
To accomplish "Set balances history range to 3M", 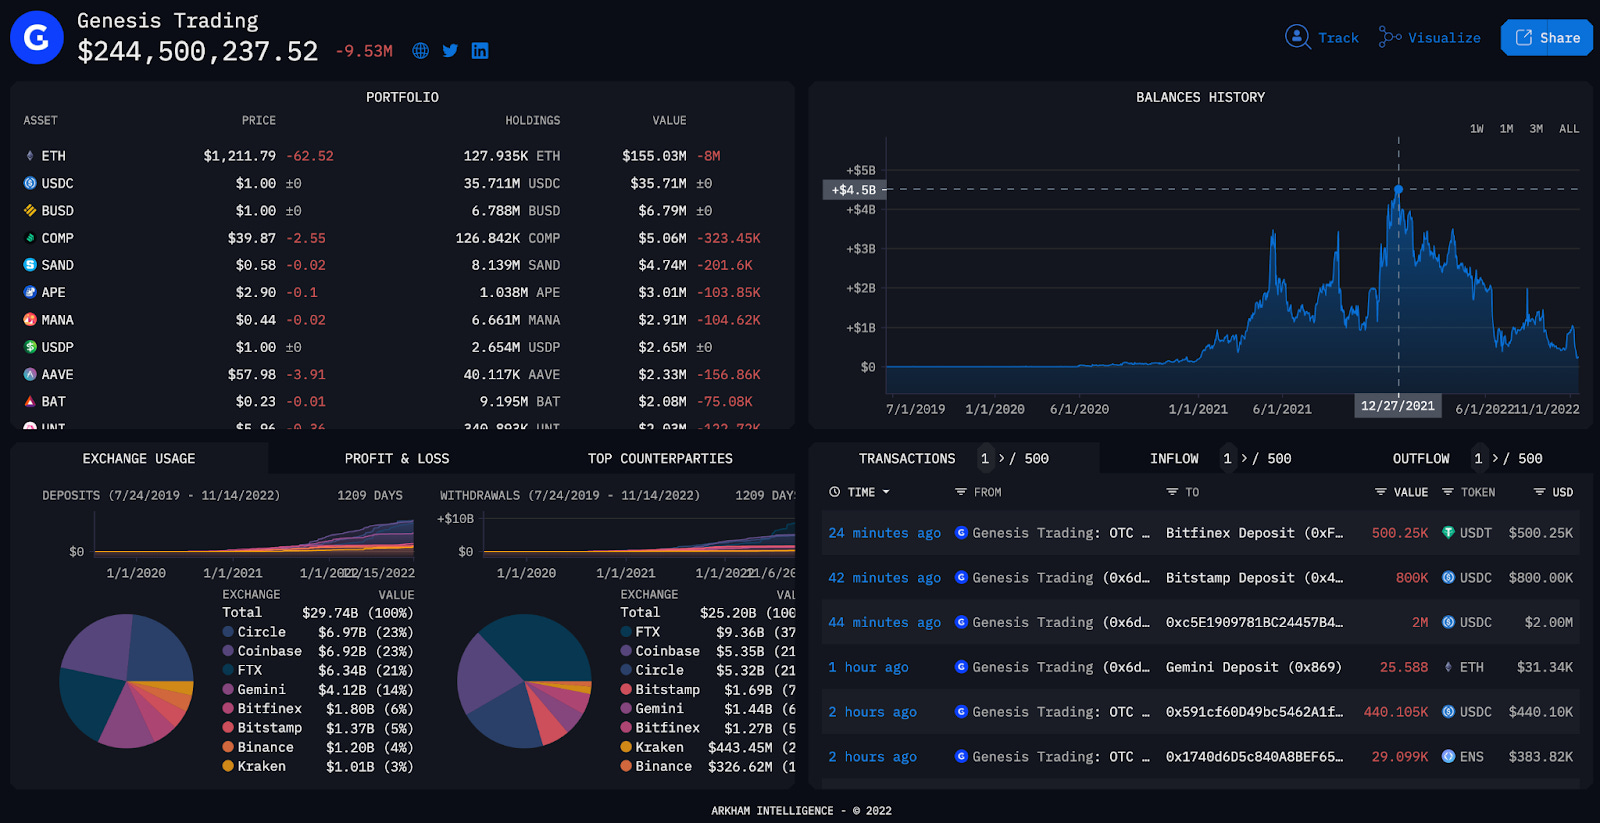I will point(1537,129).
